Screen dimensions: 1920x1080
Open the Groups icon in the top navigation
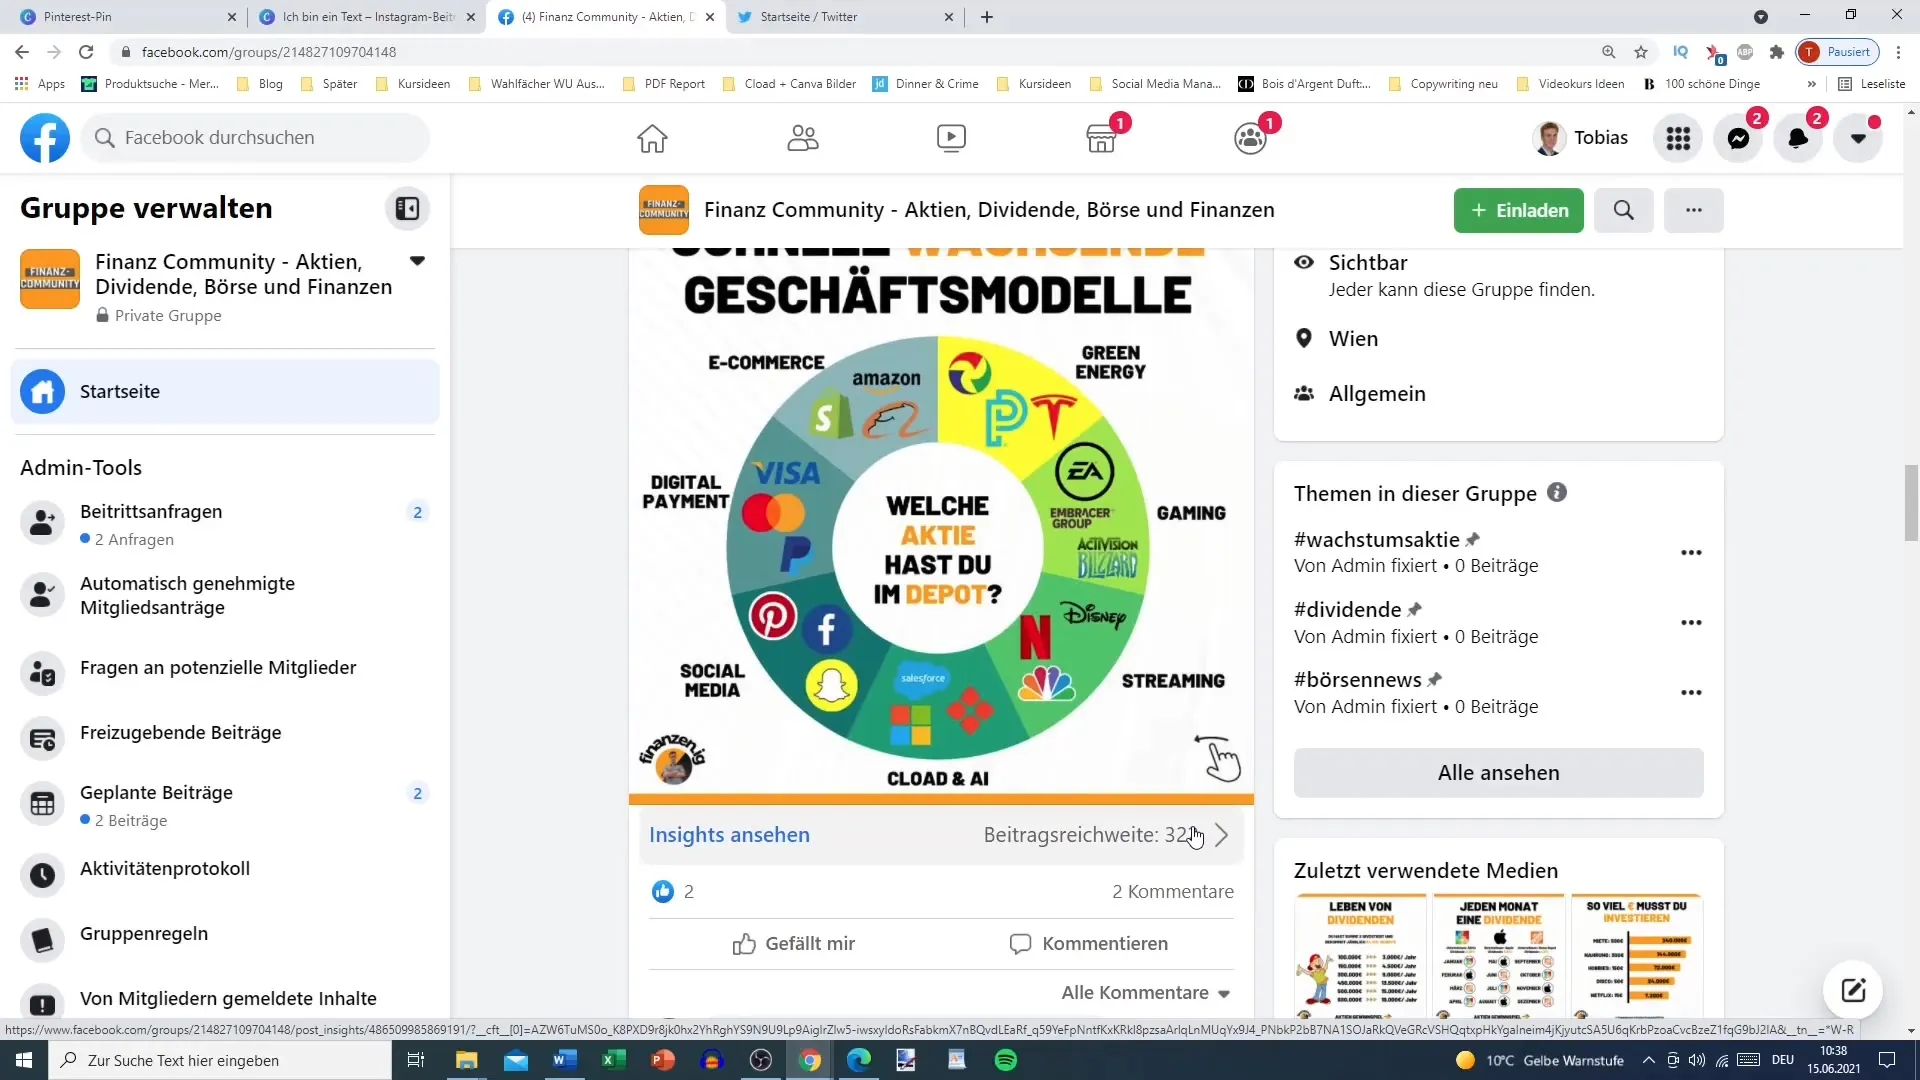pos(1250,138)
